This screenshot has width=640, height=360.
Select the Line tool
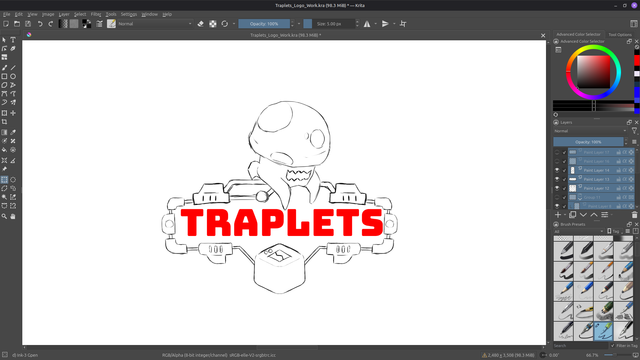click(13, 68)
